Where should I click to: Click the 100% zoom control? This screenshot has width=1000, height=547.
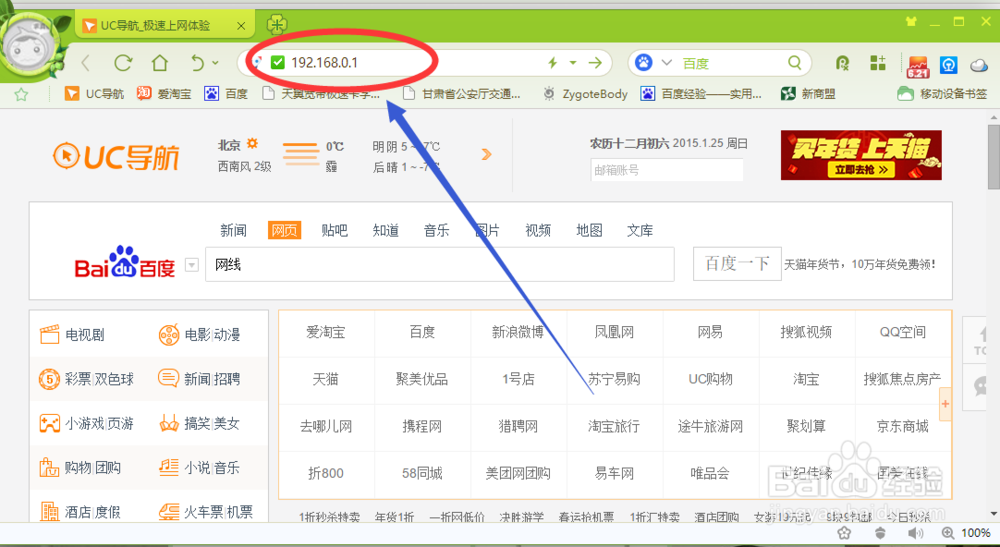tap(967, 534)
